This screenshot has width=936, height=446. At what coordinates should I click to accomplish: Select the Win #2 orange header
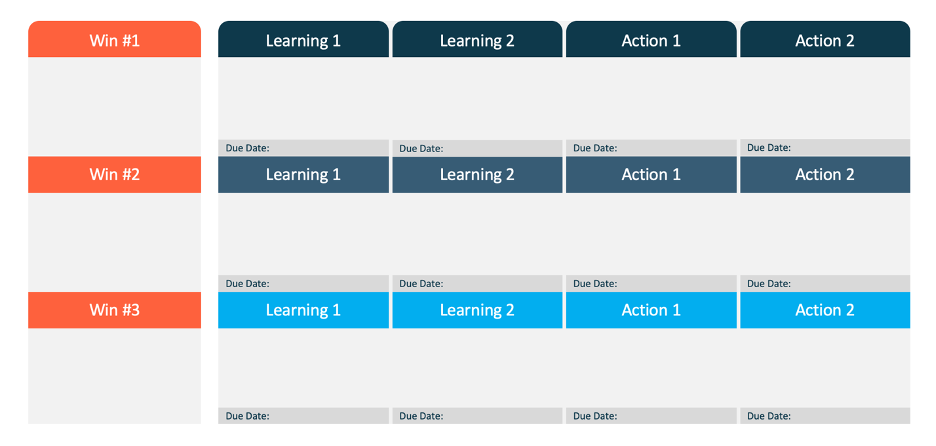(115, 174)
